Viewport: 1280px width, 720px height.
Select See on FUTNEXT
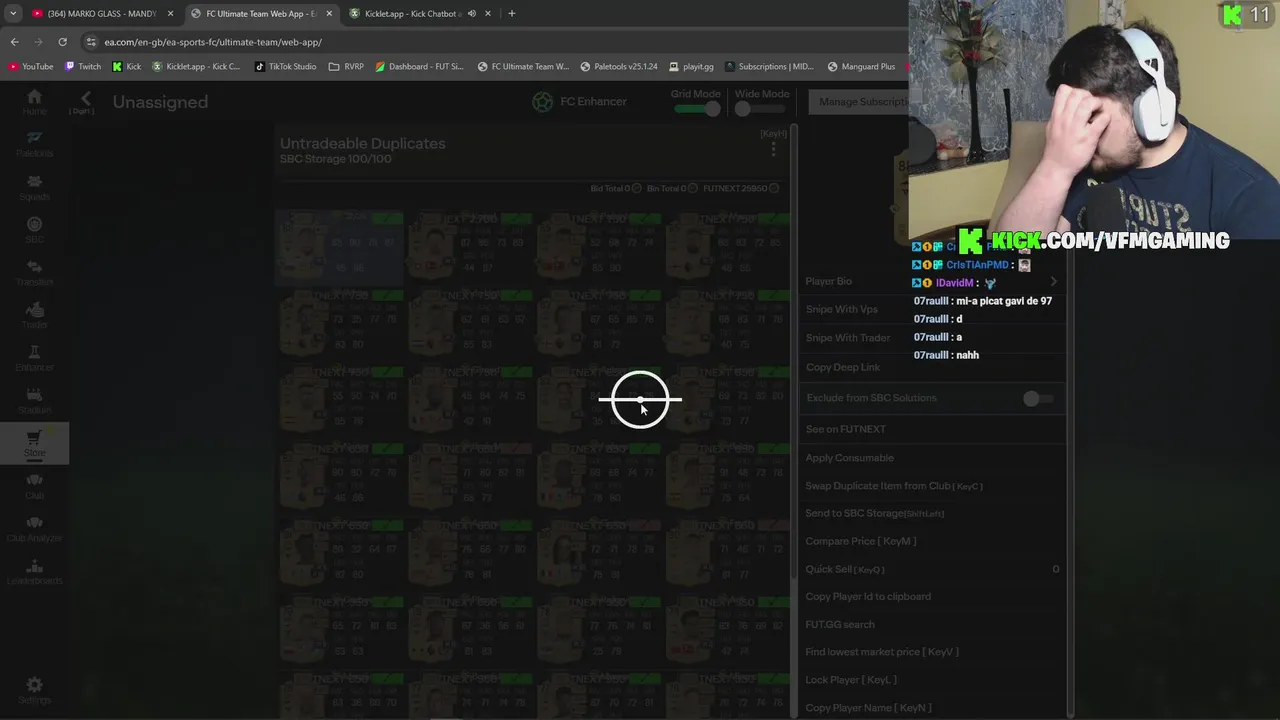tap(933, 429)
